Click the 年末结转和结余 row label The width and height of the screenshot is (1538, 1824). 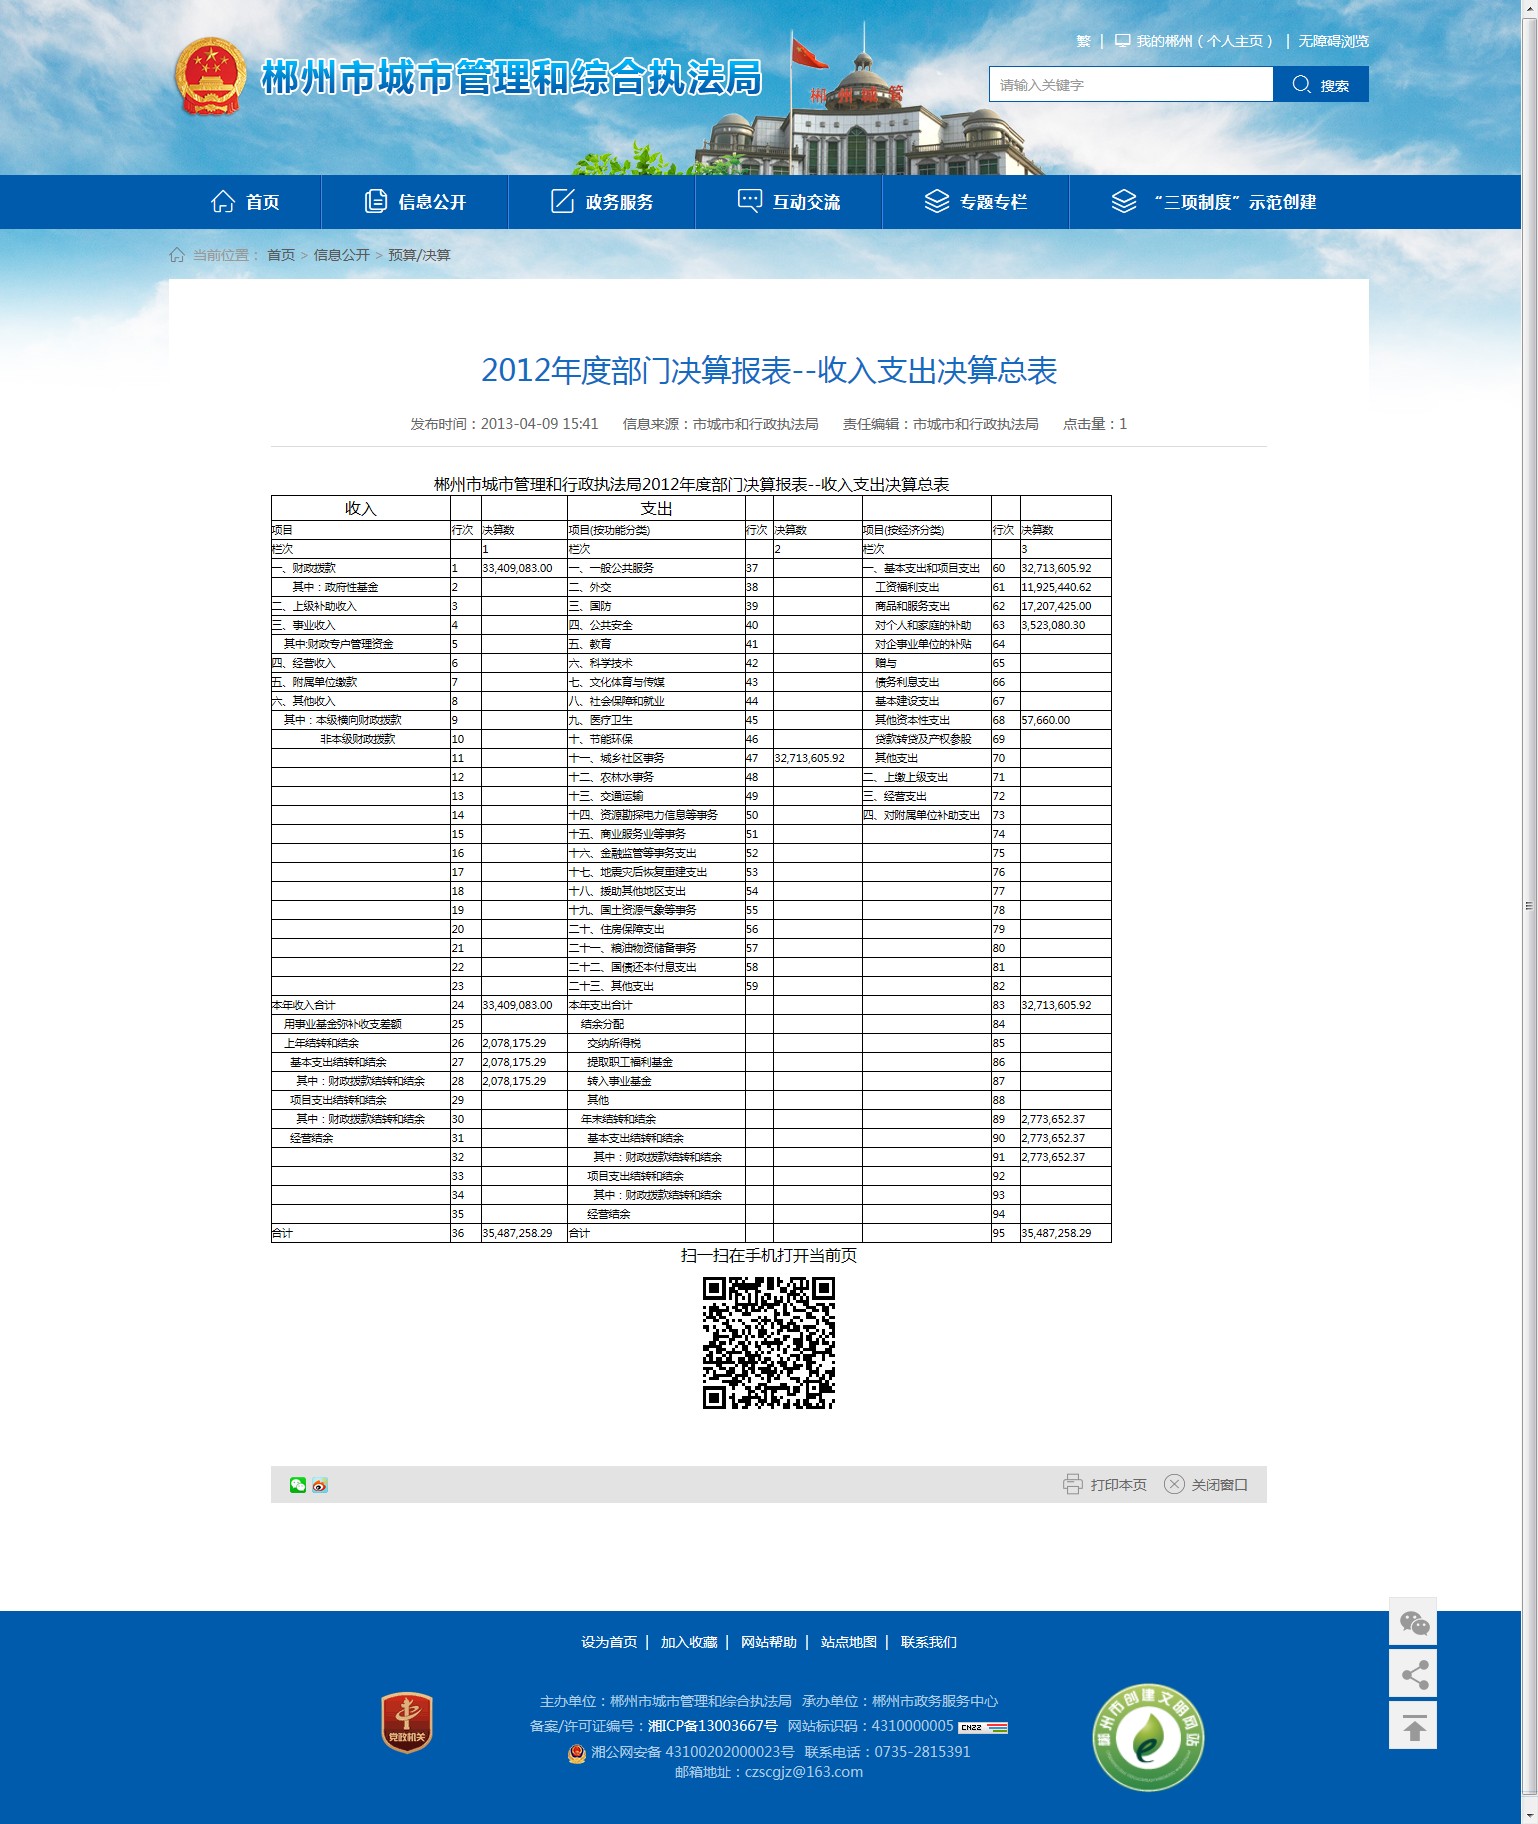[x=619, y=1119]
